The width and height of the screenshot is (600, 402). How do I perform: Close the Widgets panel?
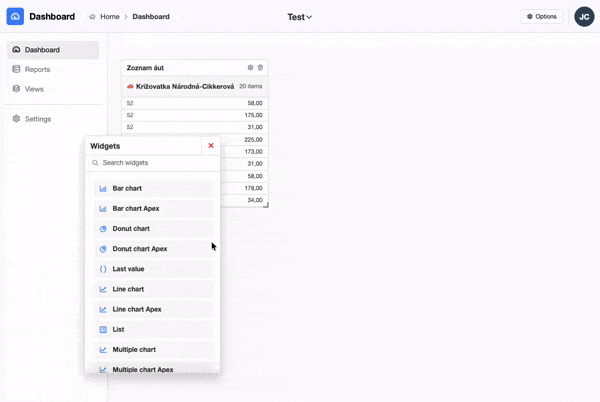211,146
